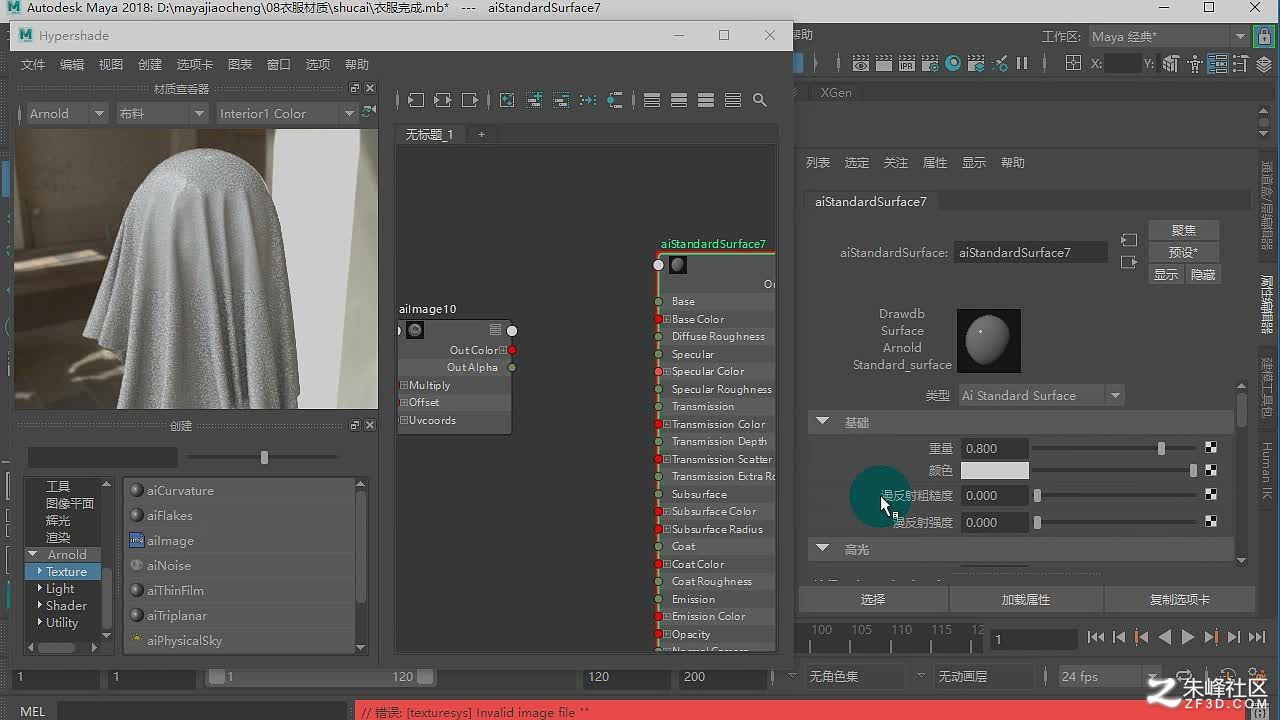
Task: Expand the Offset plus box on aiImage10
Action: click(404, 402)
